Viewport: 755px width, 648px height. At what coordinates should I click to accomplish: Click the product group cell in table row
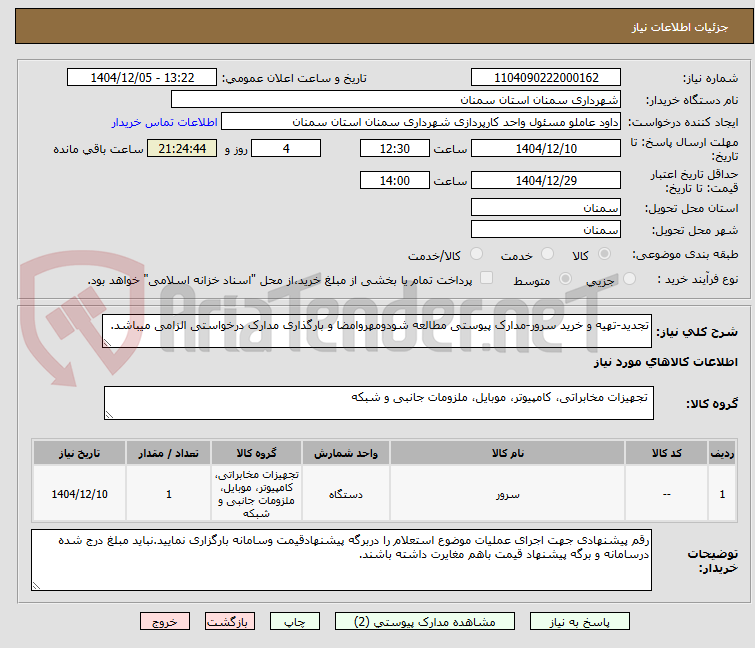click(x=256, y=493)
